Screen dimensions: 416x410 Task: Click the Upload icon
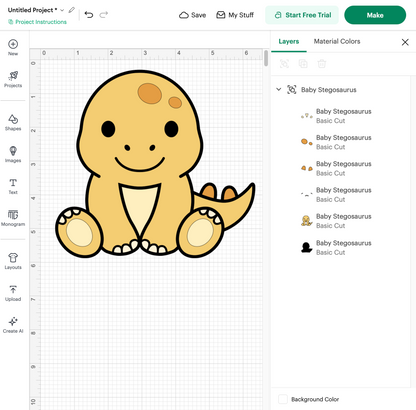(13, 289)
